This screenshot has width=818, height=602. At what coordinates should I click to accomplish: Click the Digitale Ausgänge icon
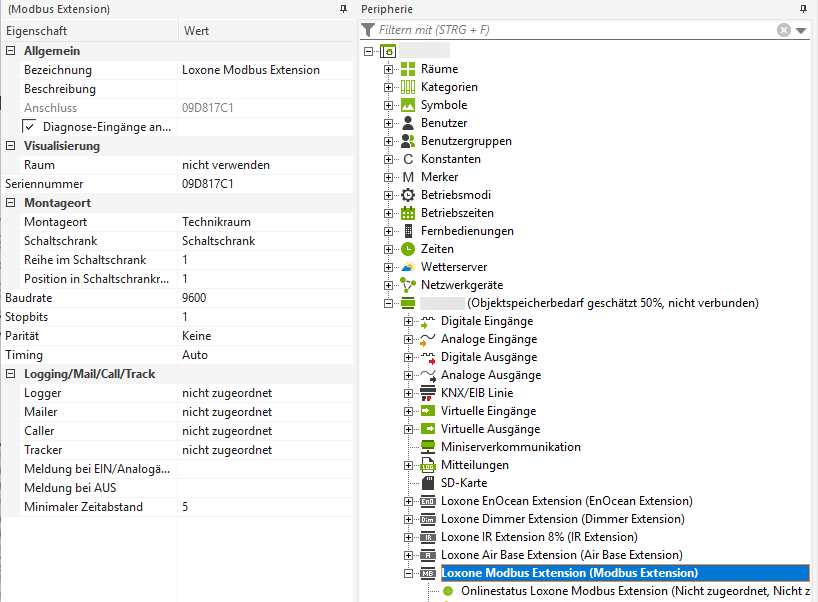[x=428, y=357]
